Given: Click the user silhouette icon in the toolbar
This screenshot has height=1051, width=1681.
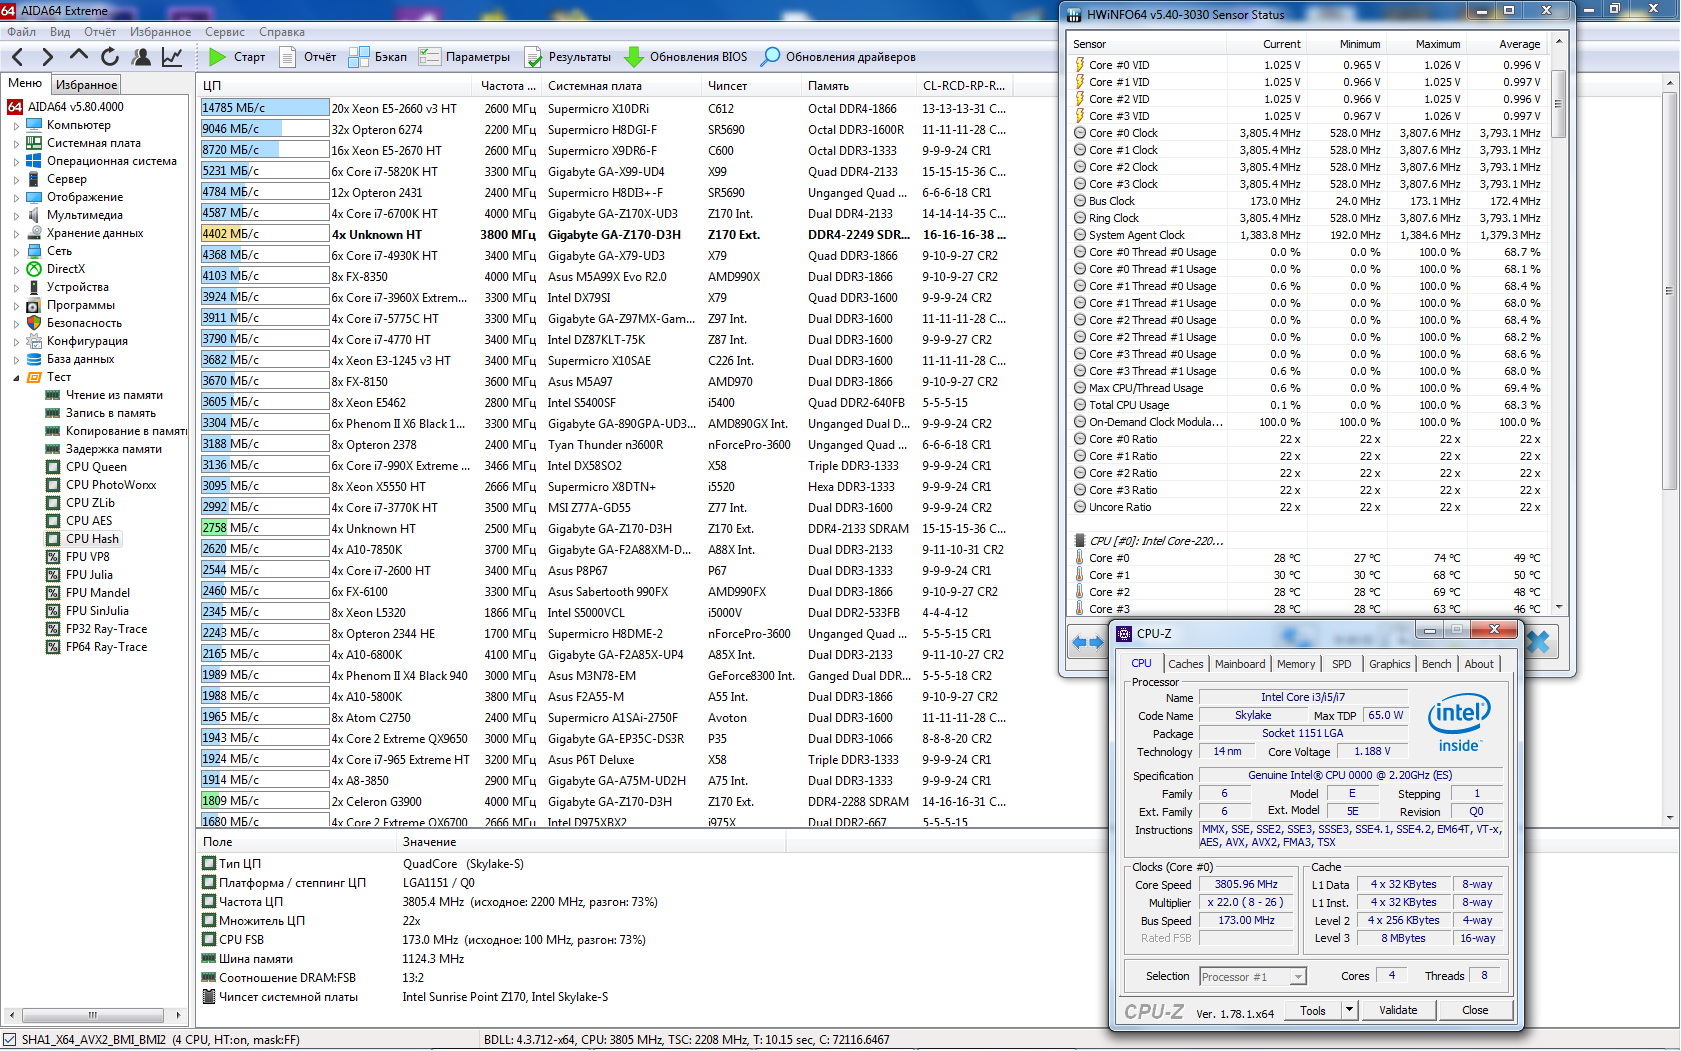Looking at the screenshot, I should (142, 57).
